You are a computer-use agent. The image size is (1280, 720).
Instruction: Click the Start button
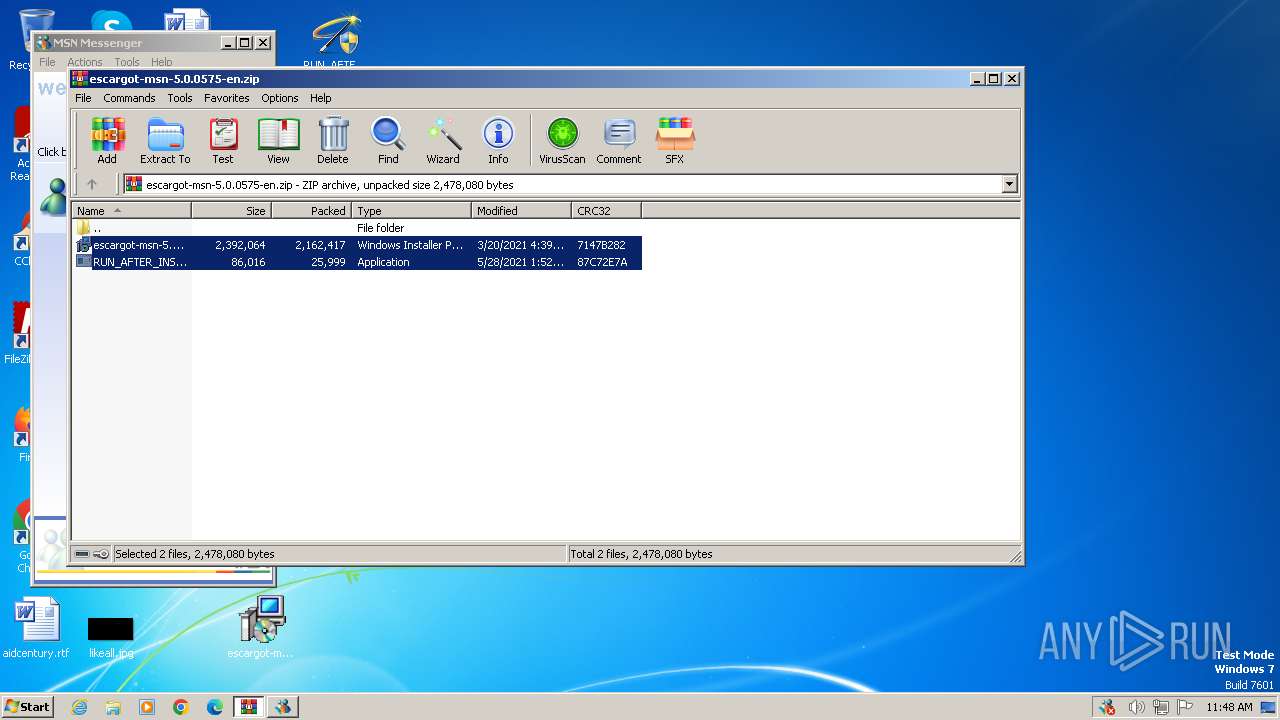[x=28, y=706]
